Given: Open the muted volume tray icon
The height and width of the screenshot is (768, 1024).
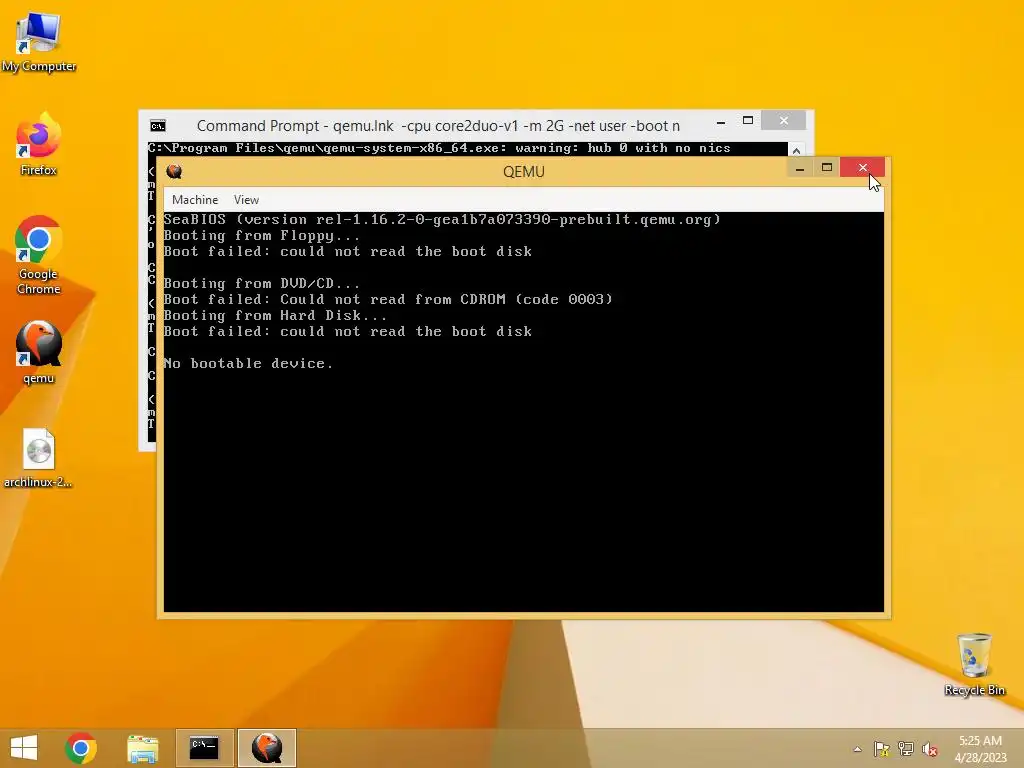Looking at the screenshot, I should (x=929, y=749).
